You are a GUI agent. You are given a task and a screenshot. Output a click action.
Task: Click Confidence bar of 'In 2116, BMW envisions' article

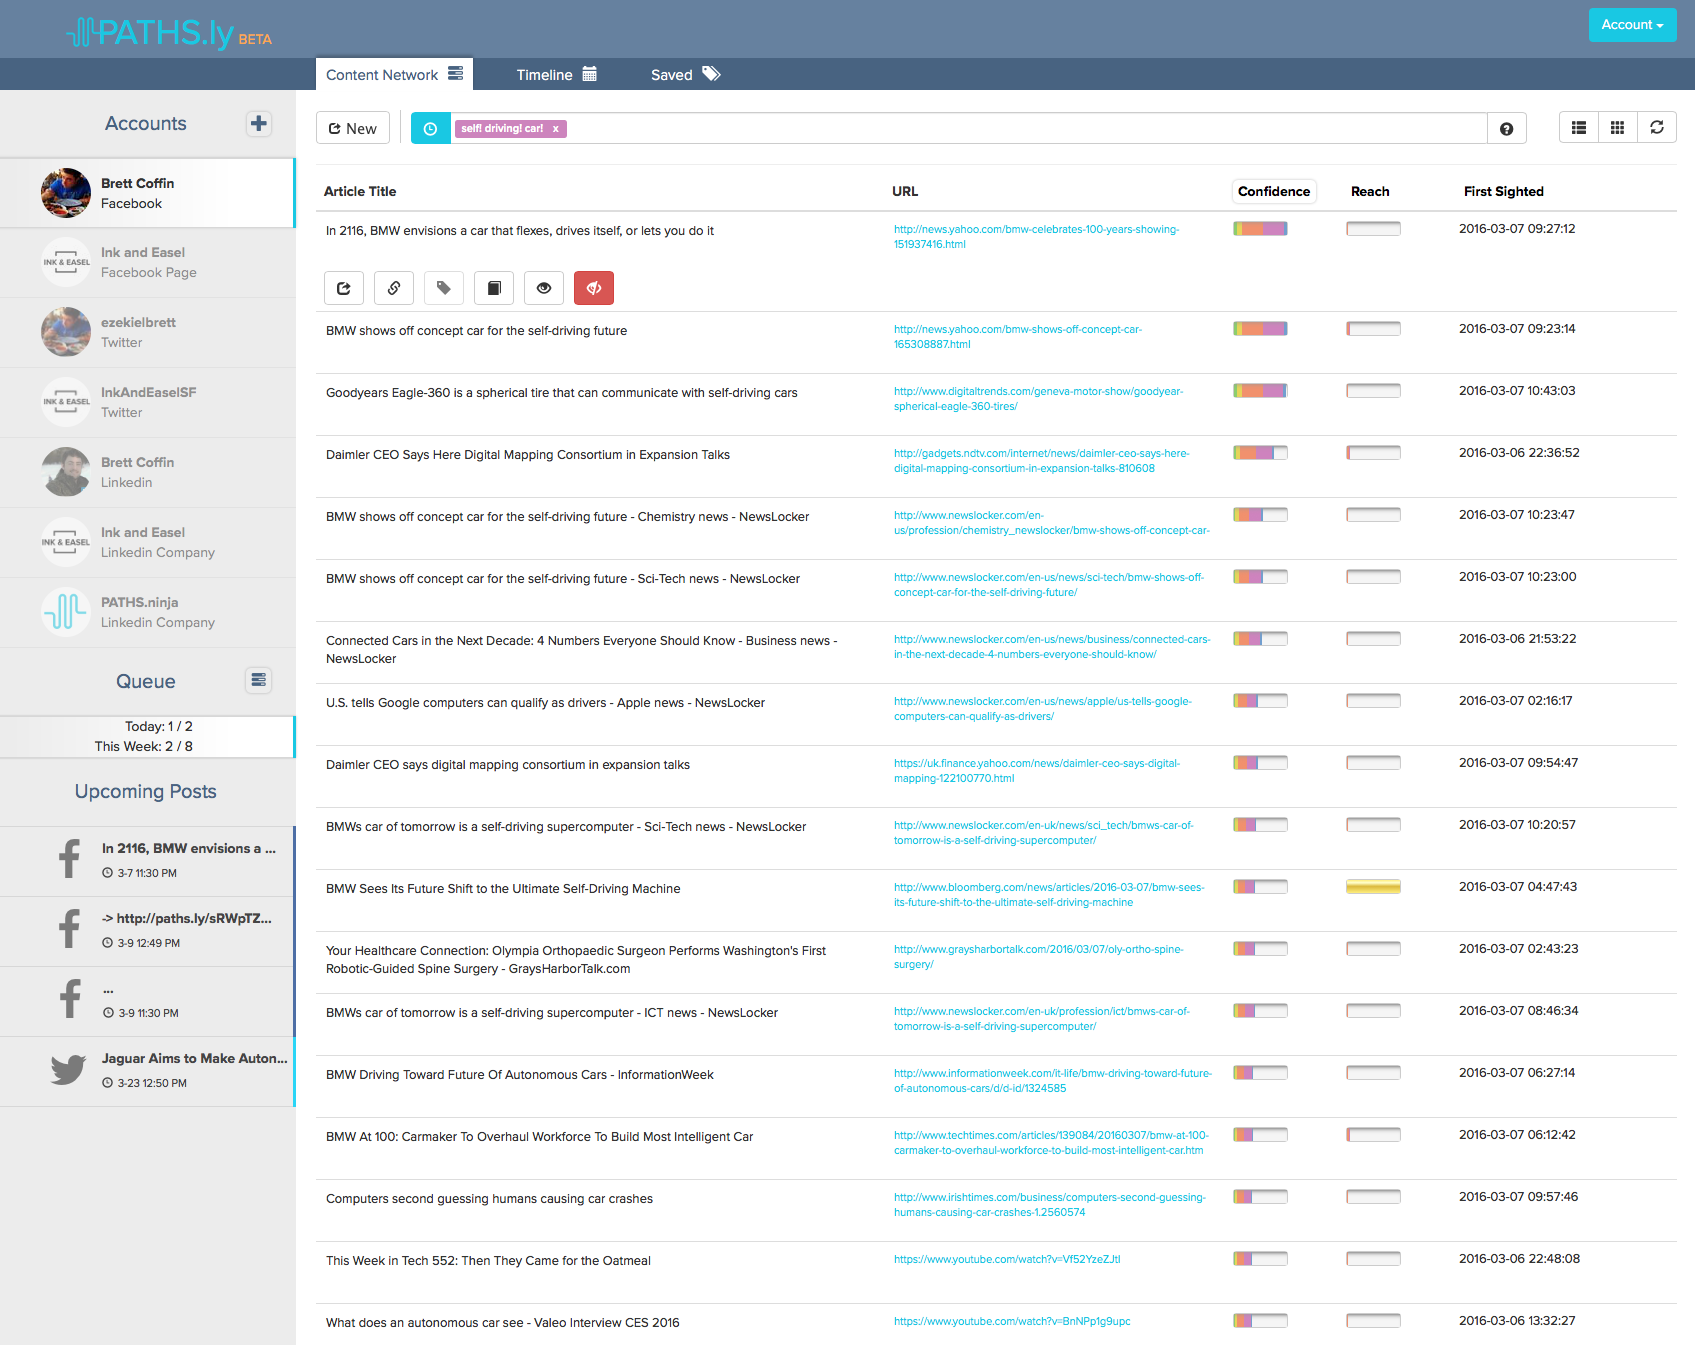pos(1260,228)
